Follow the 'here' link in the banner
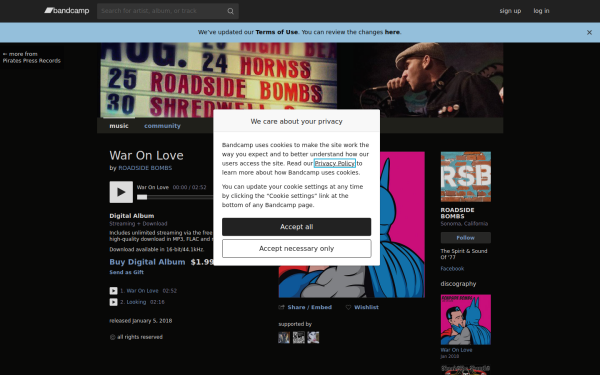 pos(392,32)
